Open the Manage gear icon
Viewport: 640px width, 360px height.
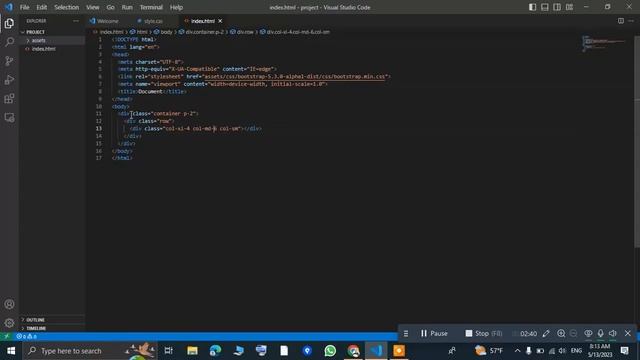point(9,323)
